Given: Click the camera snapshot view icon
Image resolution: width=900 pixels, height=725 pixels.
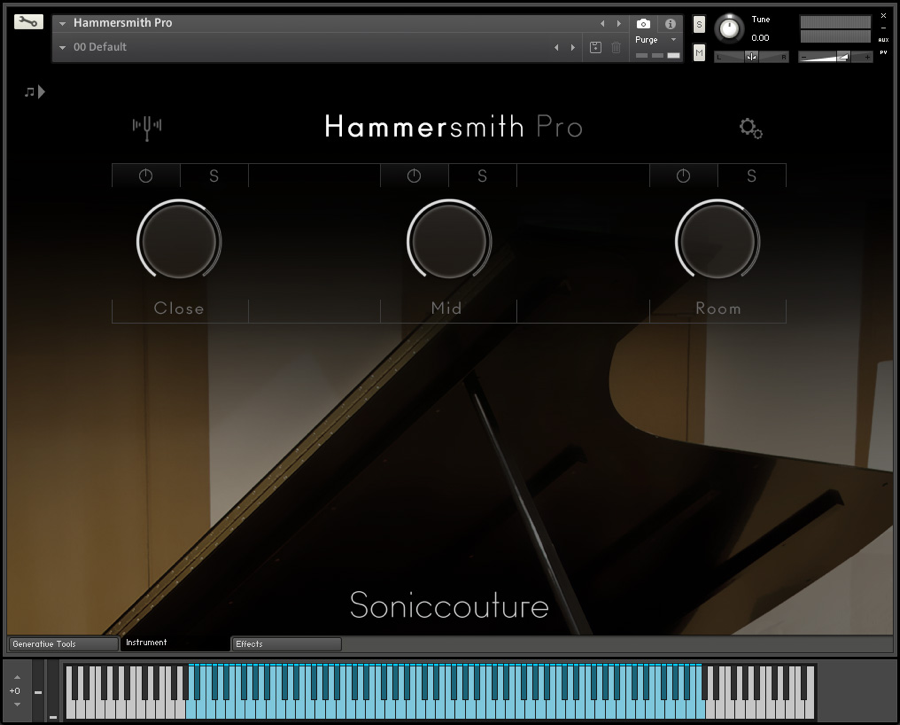Looking at the screenshot, I should (643, 24).
